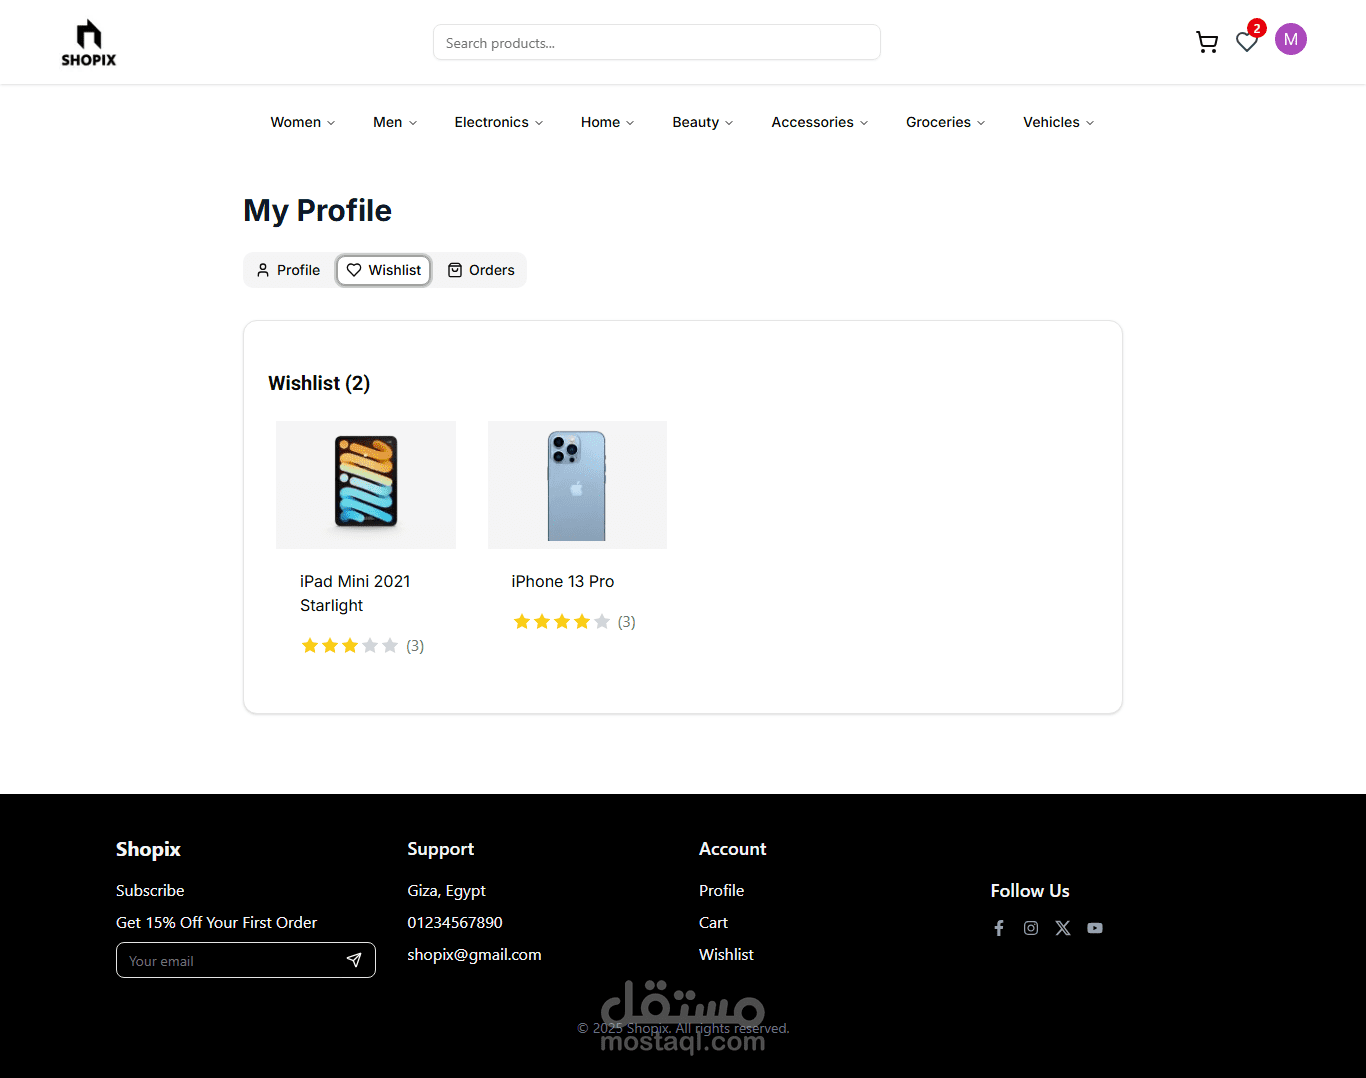The height and width of the screenshot is (1078, 1366).
Task: Click phone number 01234567890
Action: pos(455,922)
